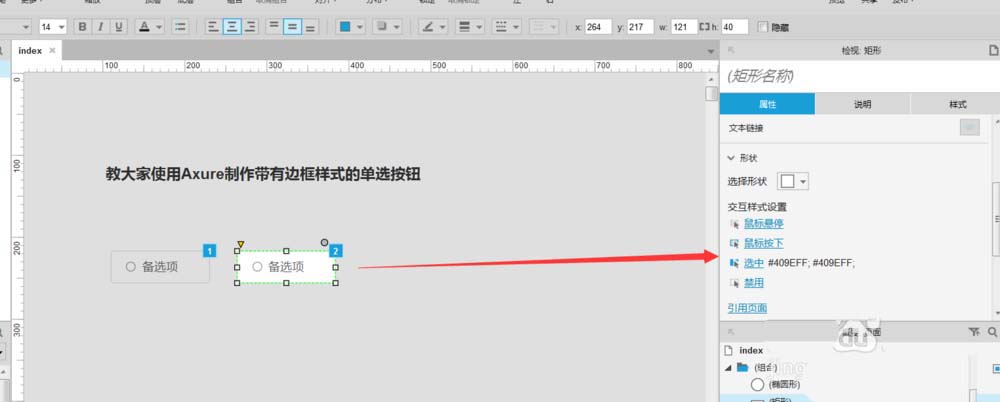Click the y position field
This screenshot has width=1000, height=402.
point(640,27)
